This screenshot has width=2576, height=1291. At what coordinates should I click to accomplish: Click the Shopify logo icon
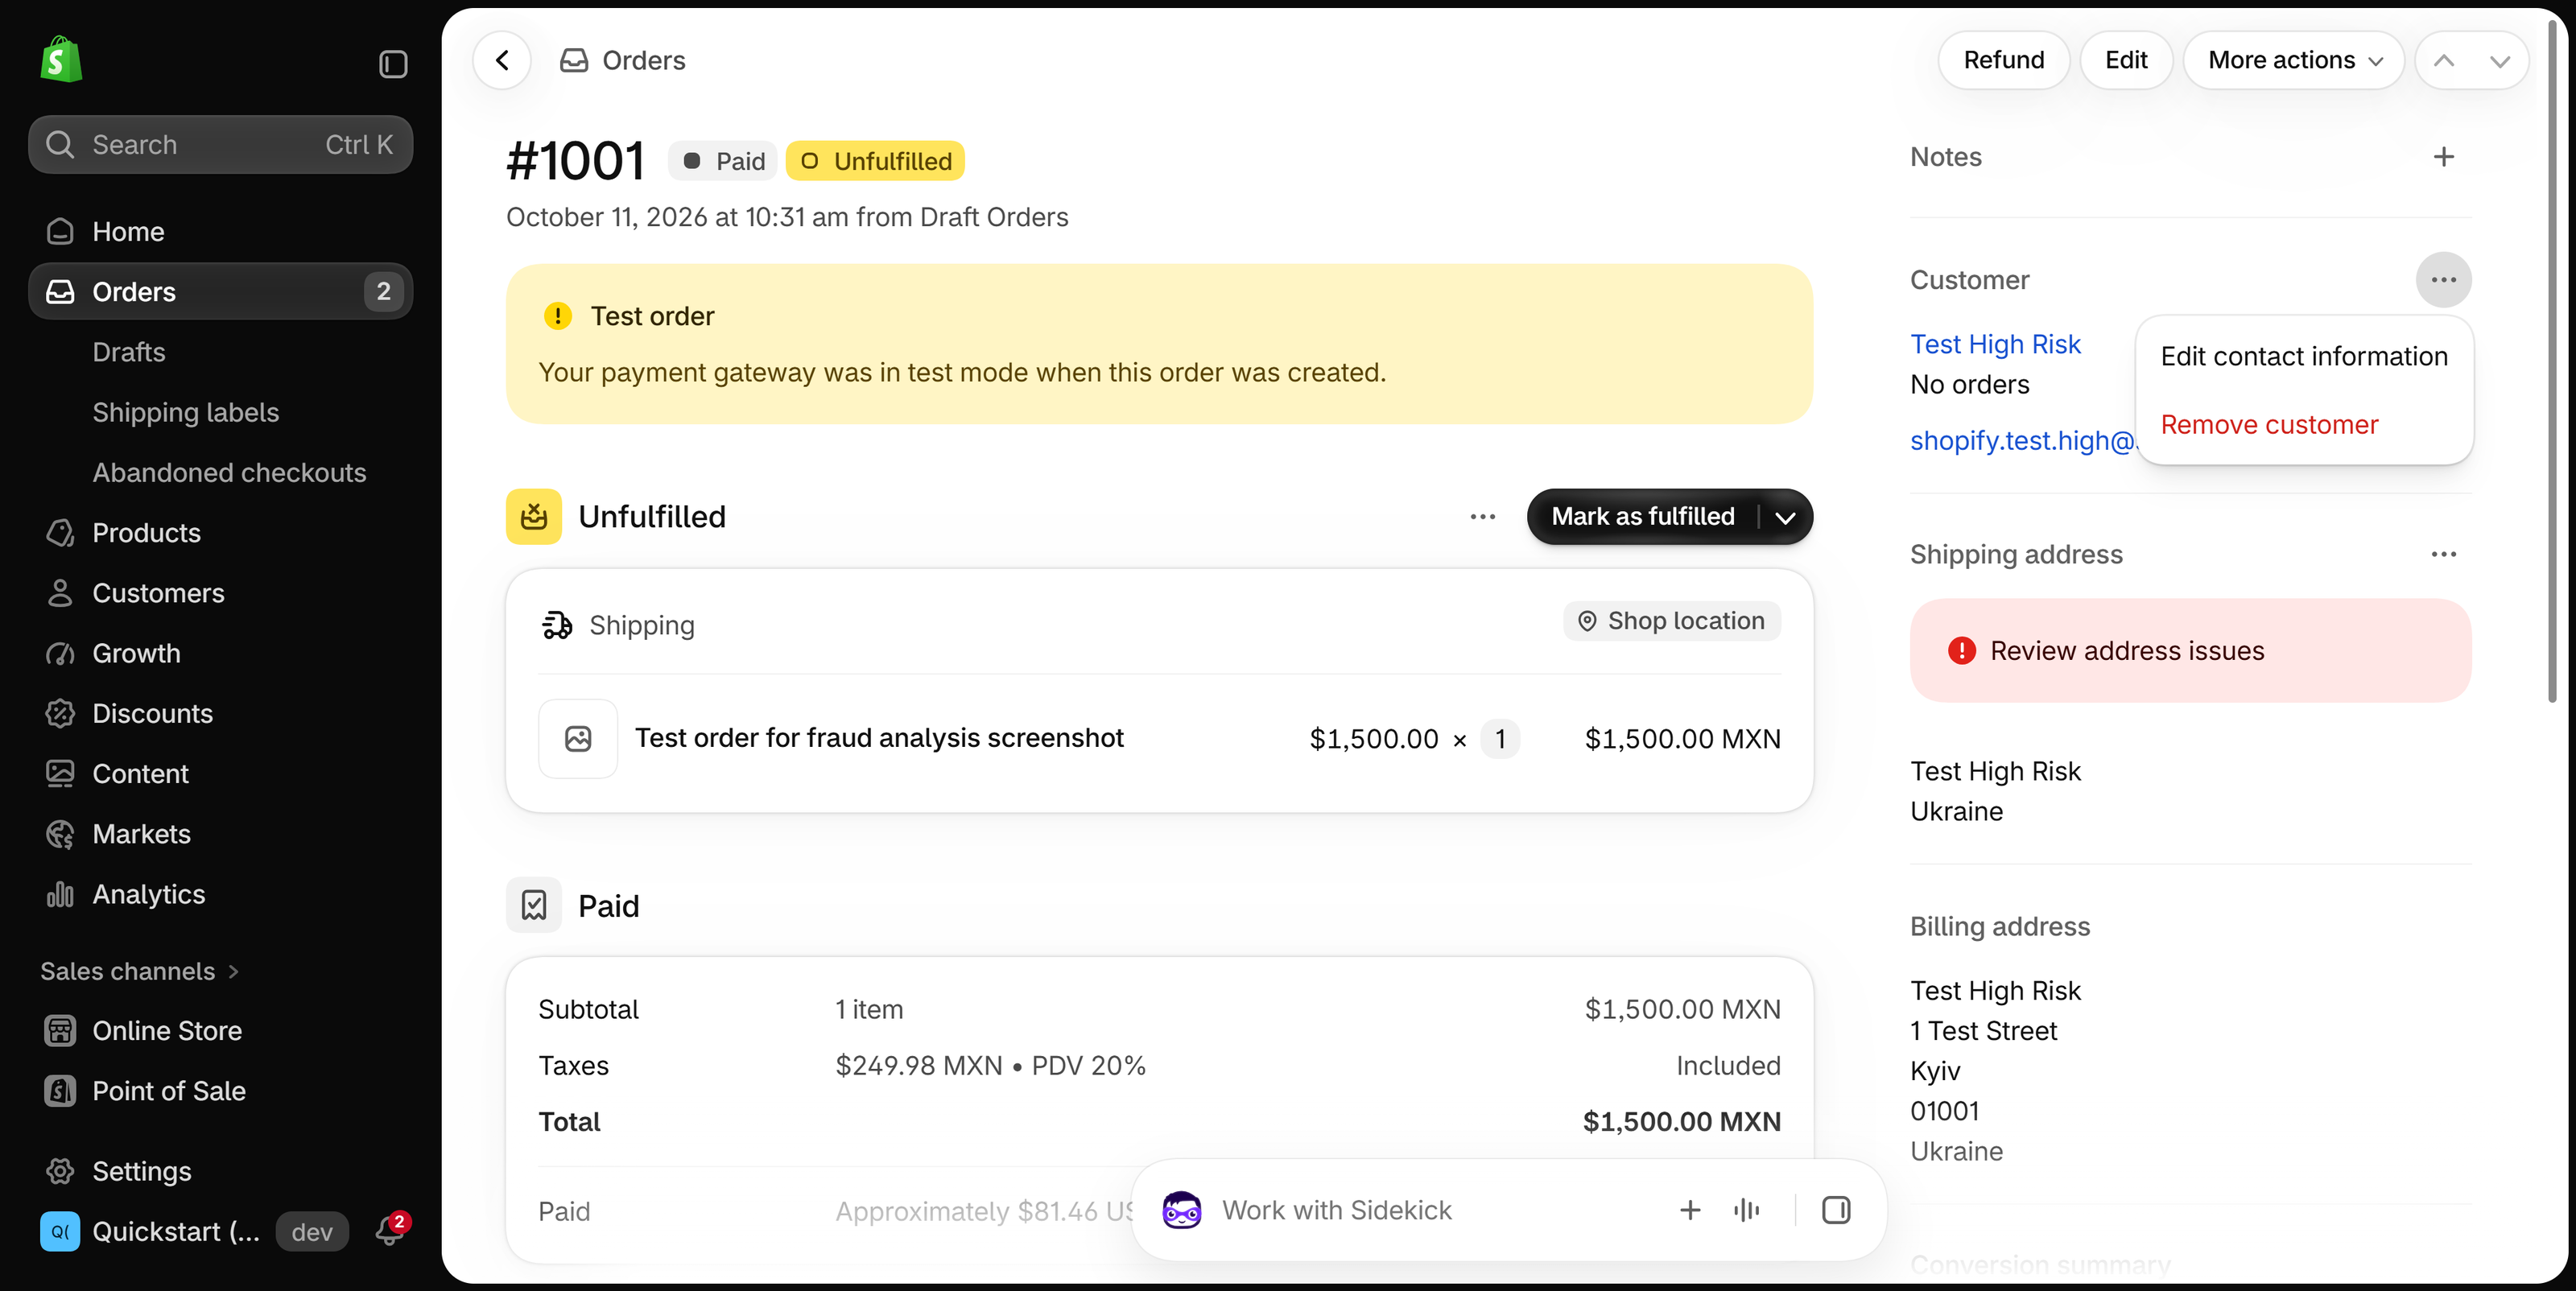click(60, 60)
